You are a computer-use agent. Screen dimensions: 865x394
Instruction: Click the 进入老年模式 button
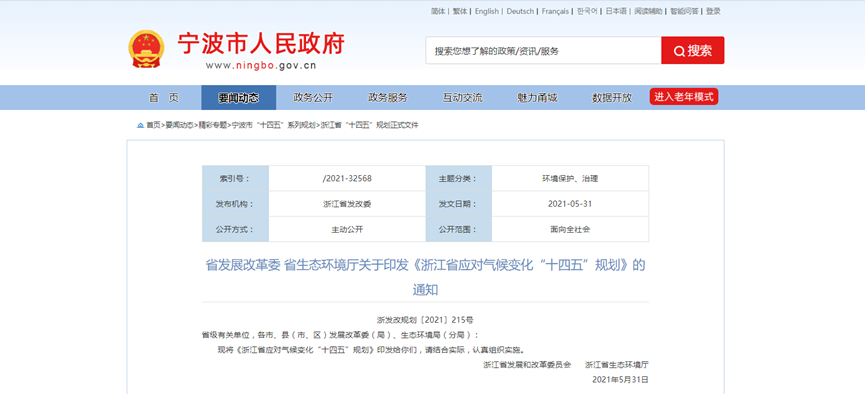(684, 97)
